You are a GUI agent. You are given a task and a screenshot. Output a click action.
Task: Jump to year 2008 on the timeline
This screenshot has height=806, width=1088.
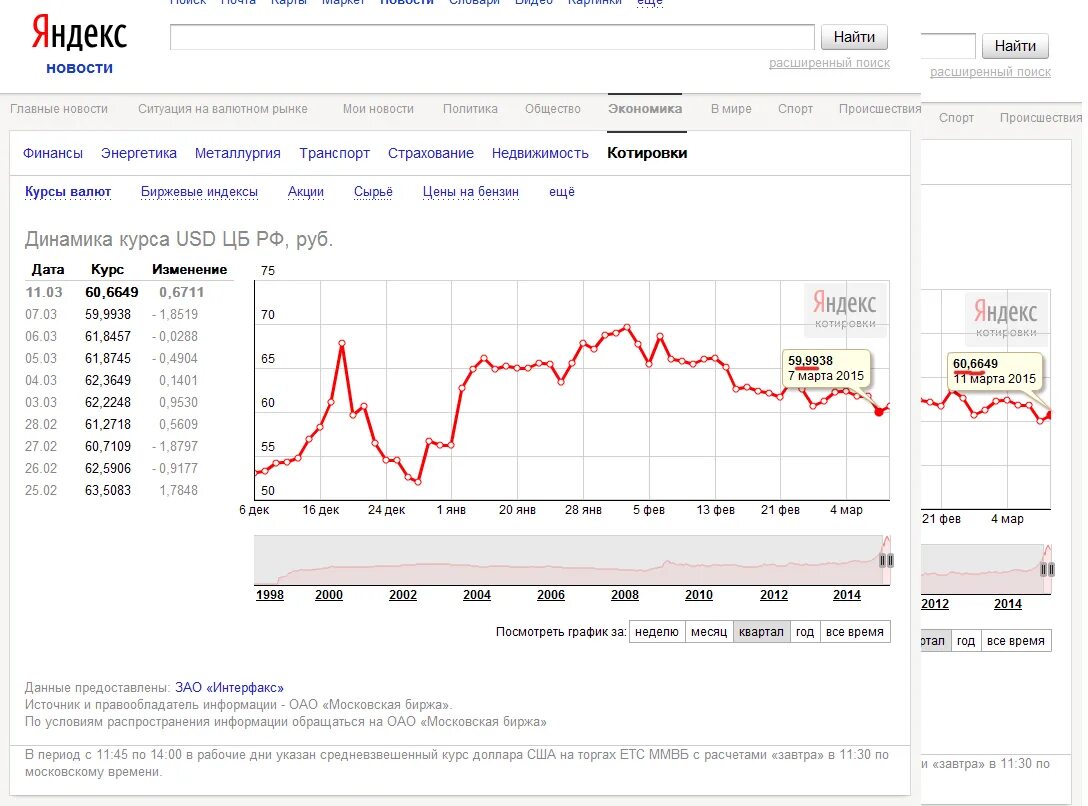[625, 595]
